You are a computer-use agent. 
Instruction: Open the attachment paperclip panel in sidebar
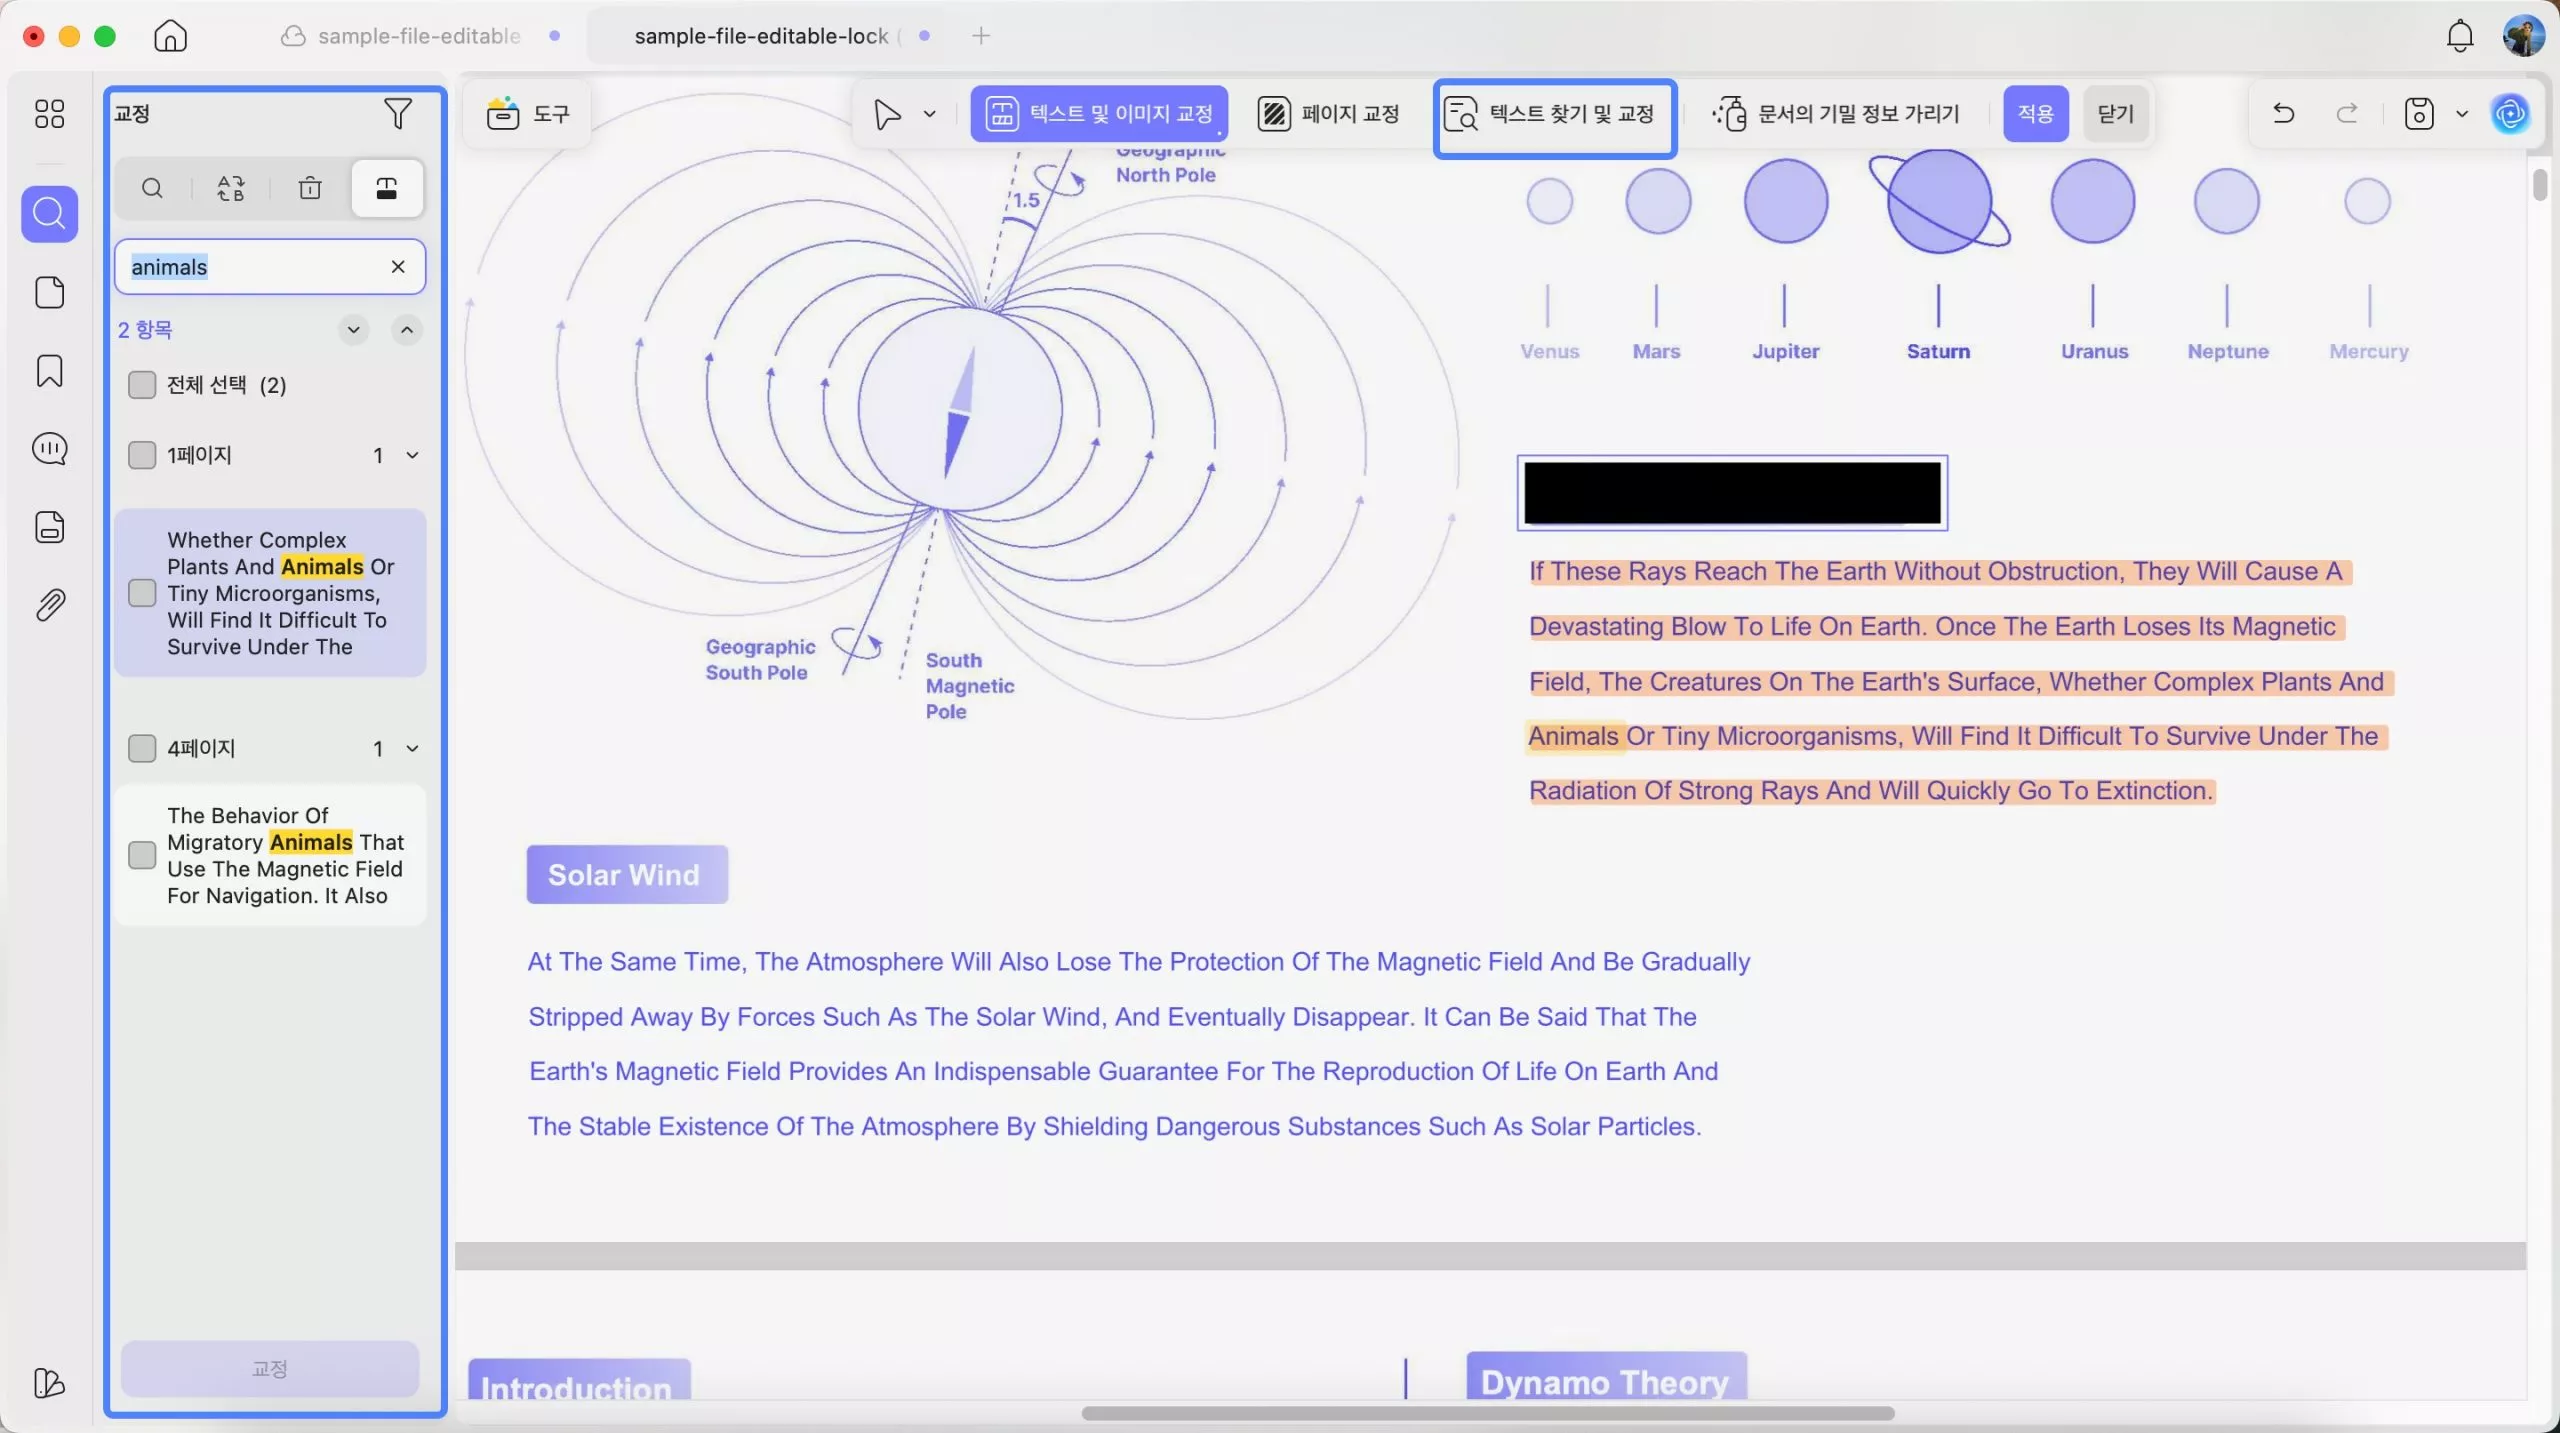pyautogui.click(x=49, y=605)
